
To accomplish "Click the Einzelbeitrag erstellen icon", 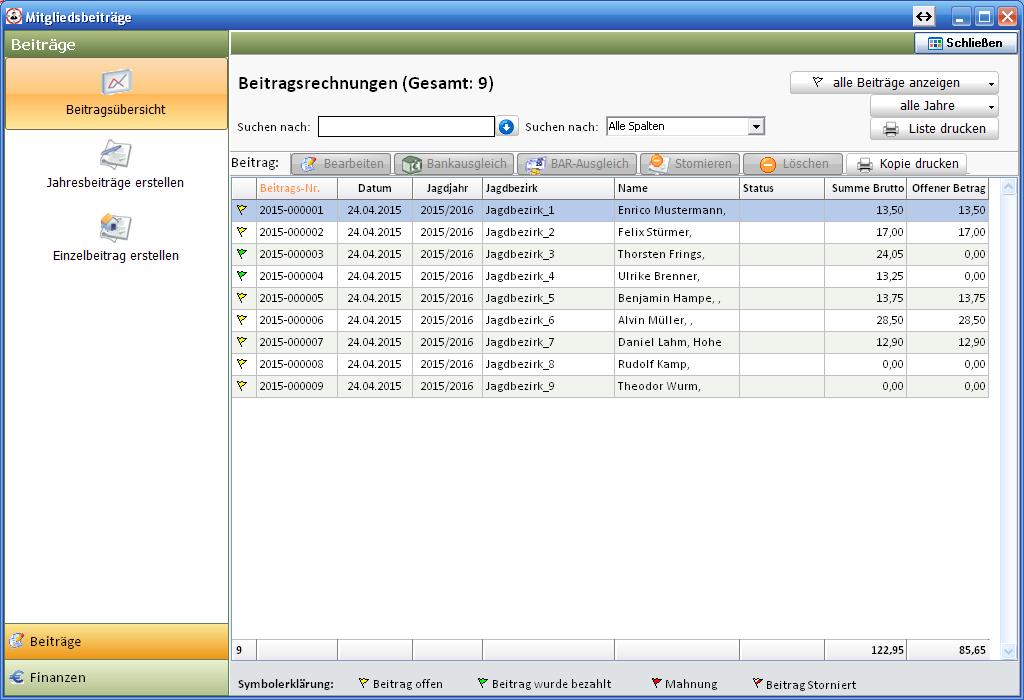I will (115, 228).
